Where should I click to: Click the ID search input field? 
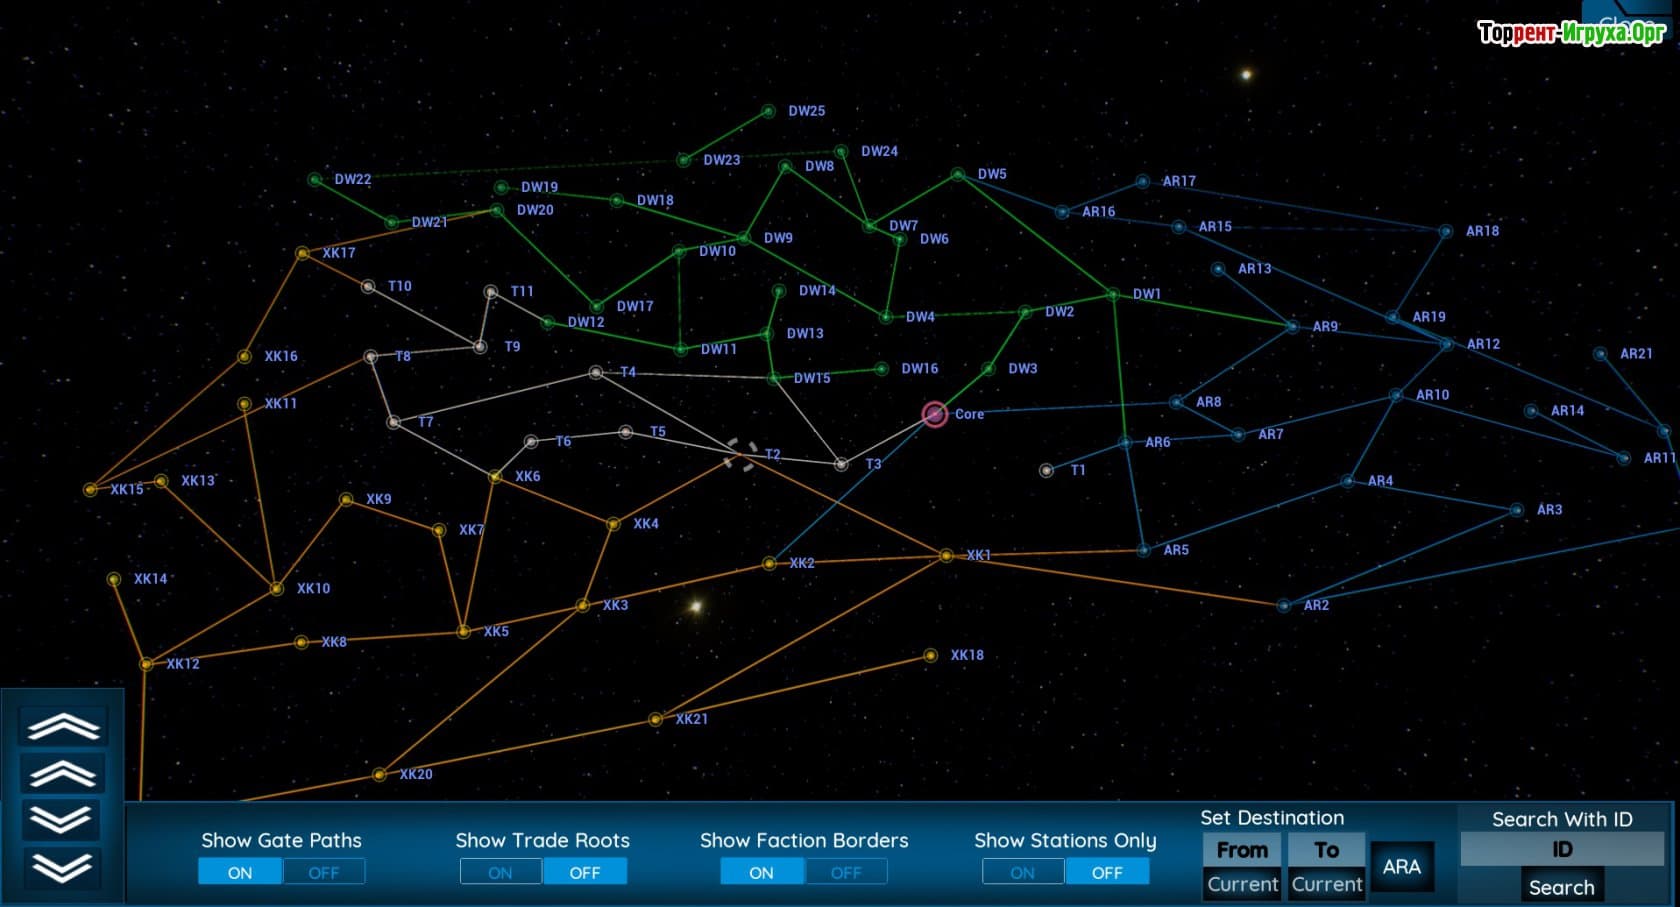pos(1561,849)
